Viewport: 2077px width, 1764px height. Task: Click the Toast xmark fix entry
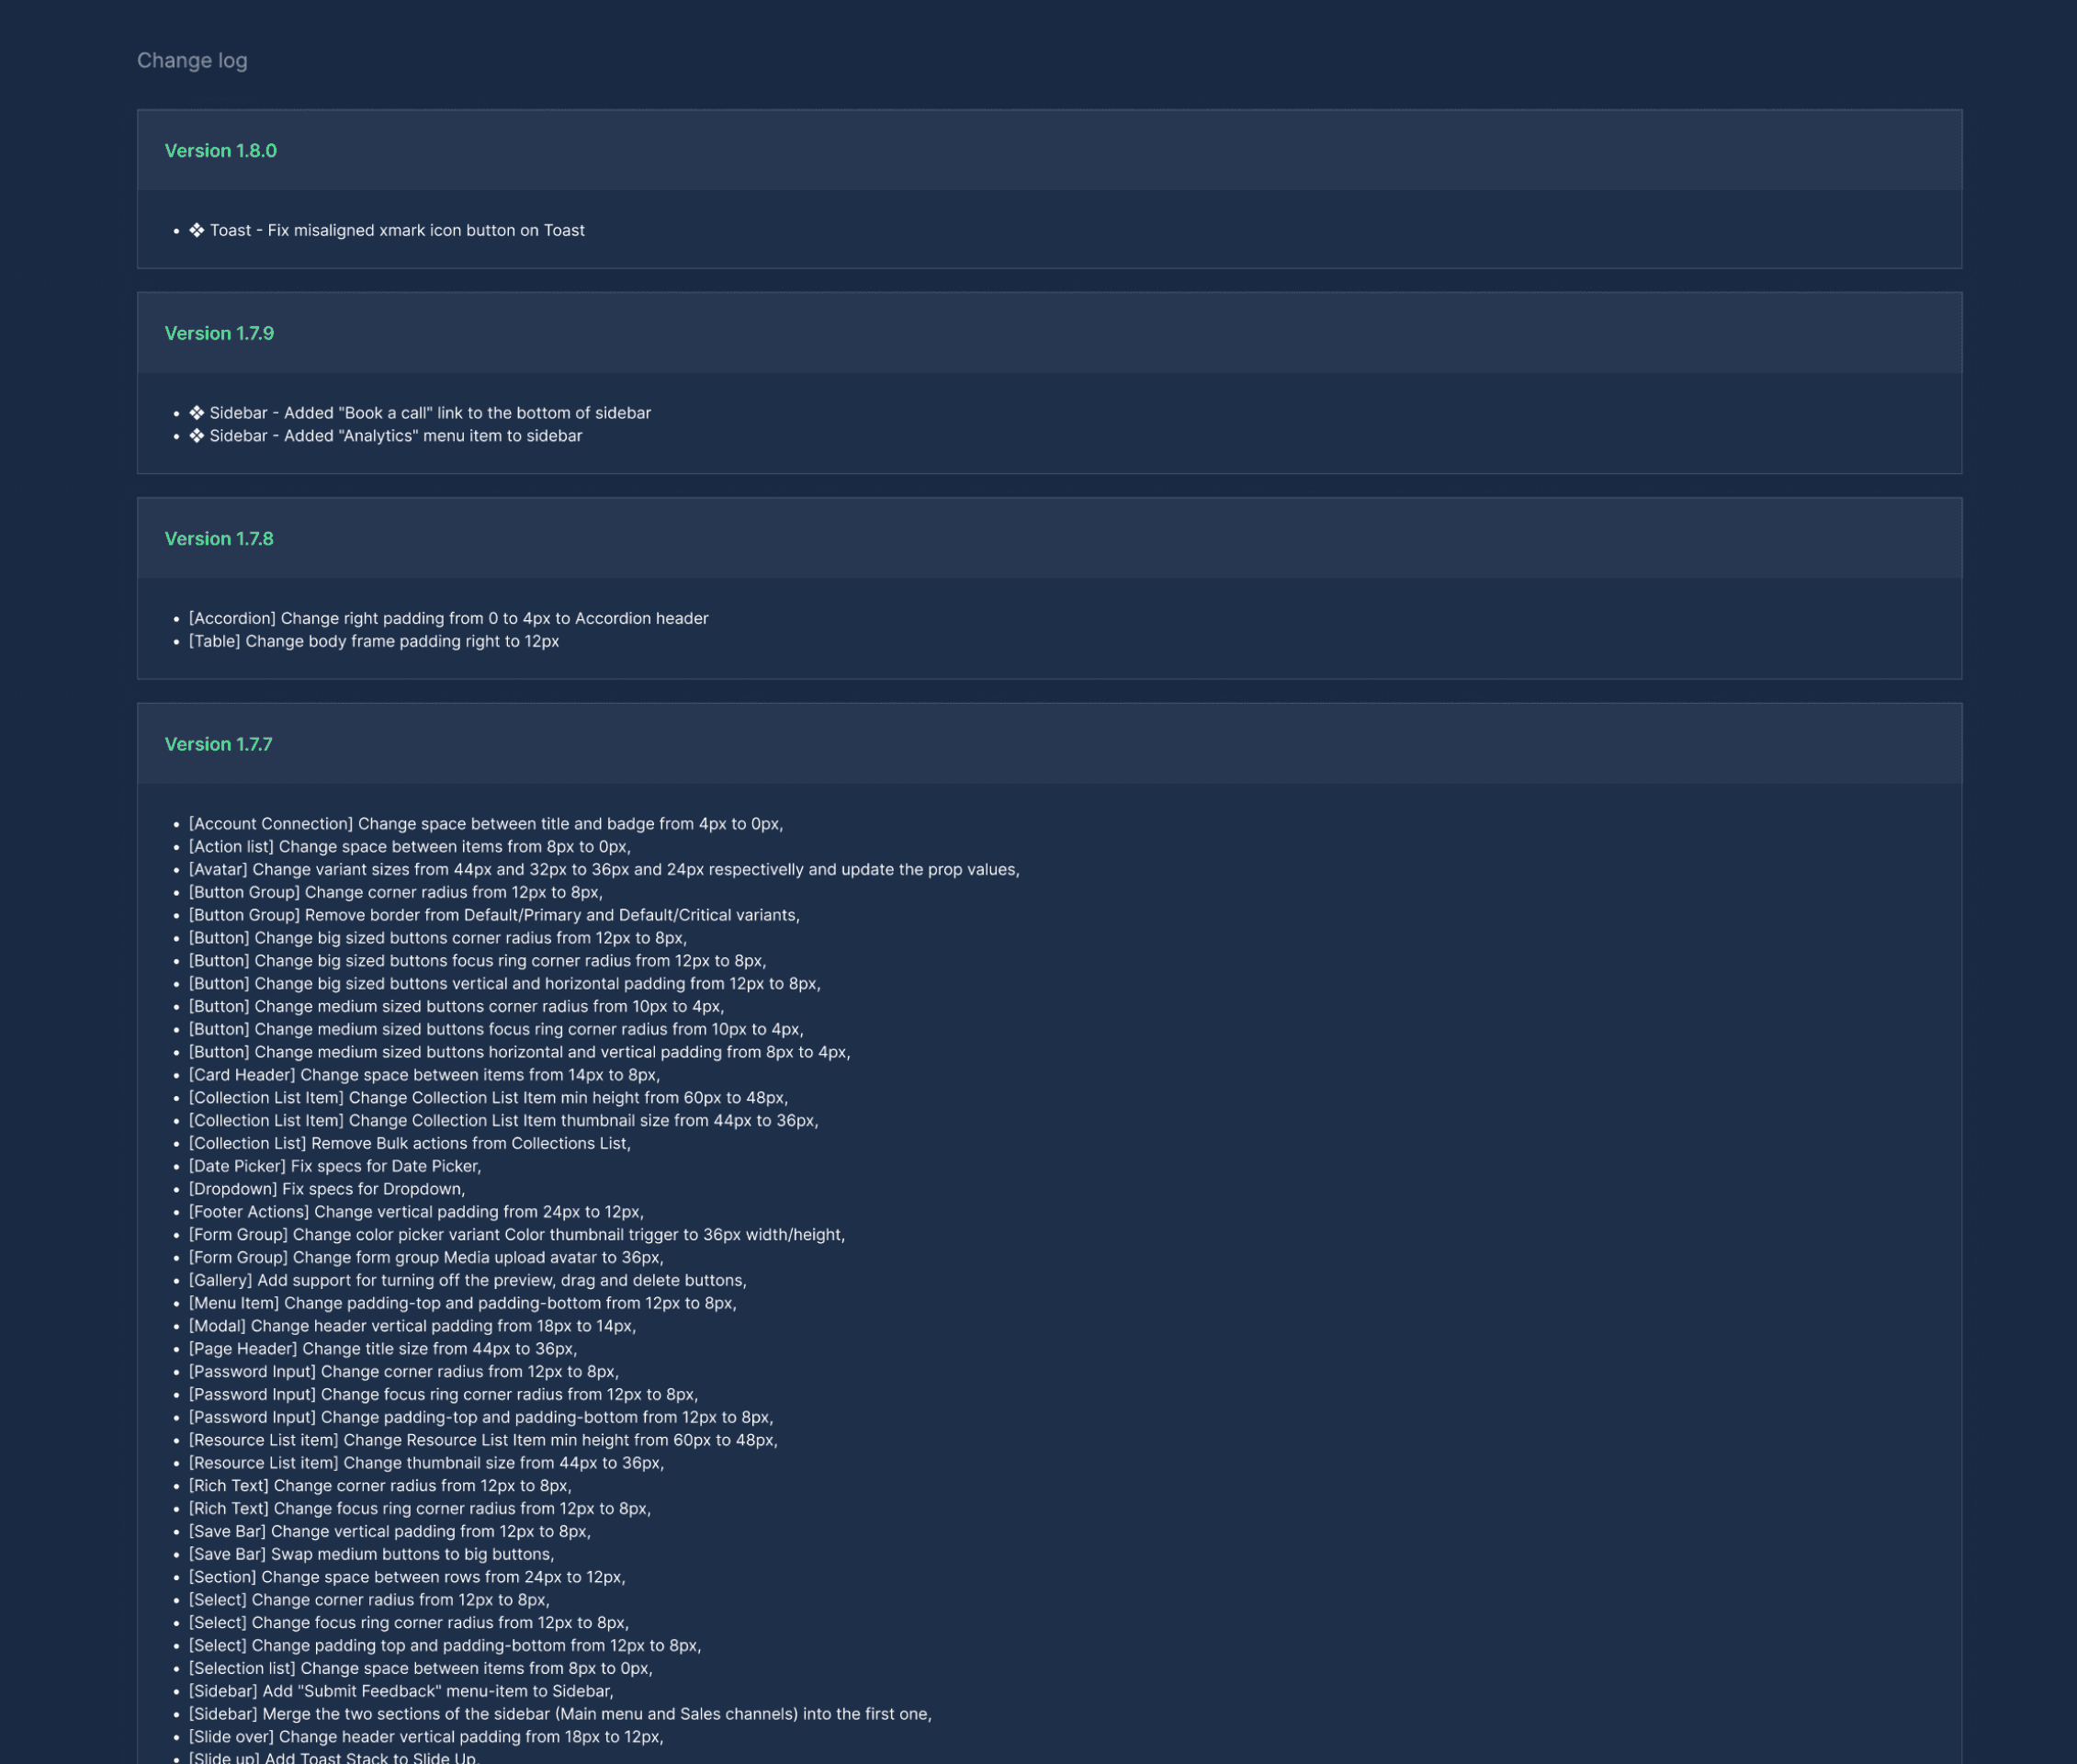click(x=397, y=230)
